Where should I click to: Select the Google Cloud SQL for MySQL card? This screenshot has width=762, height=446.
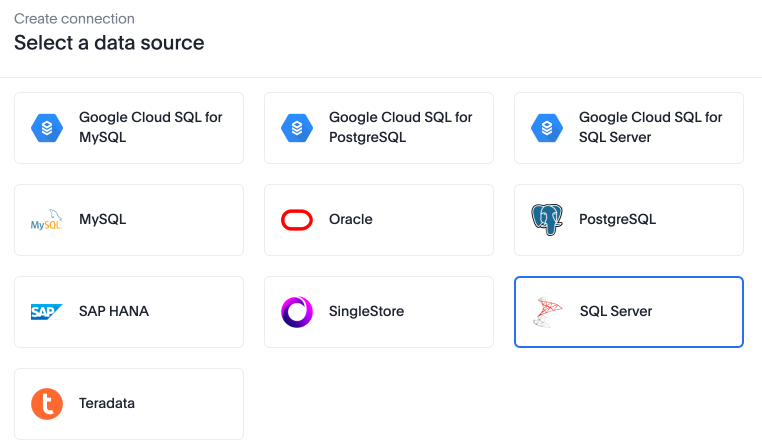click(129, 128)
